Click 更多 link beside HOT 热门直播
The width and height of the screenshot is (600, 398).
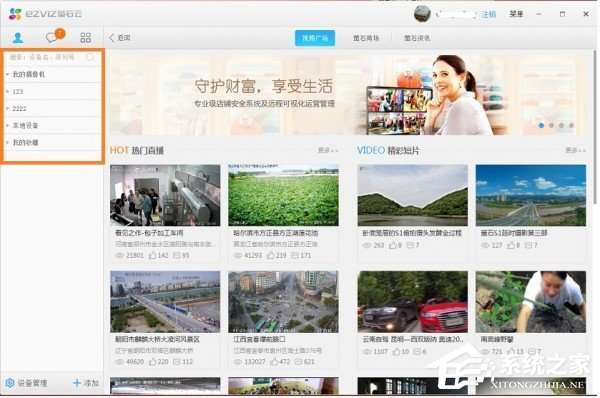[x=328, y=150]
